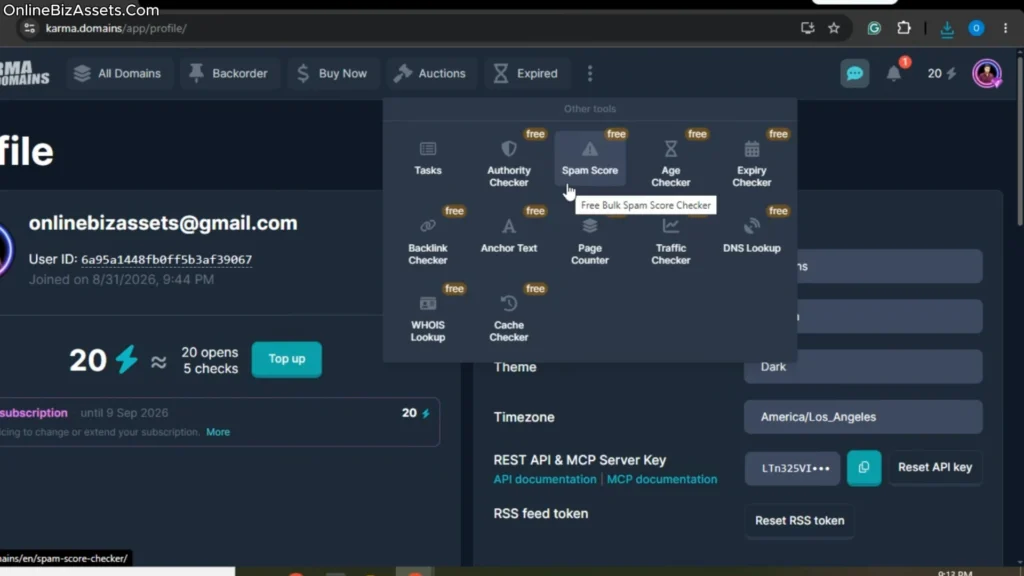Bookmark page with star icon
The width and height of the screenshot is (1024, 576).
coord(834,28)
